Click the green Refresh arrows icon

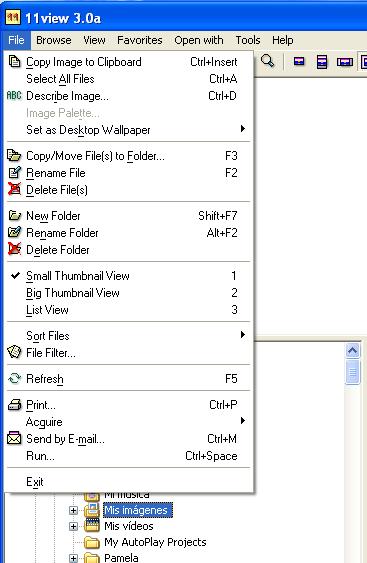[x=14, y=378]
